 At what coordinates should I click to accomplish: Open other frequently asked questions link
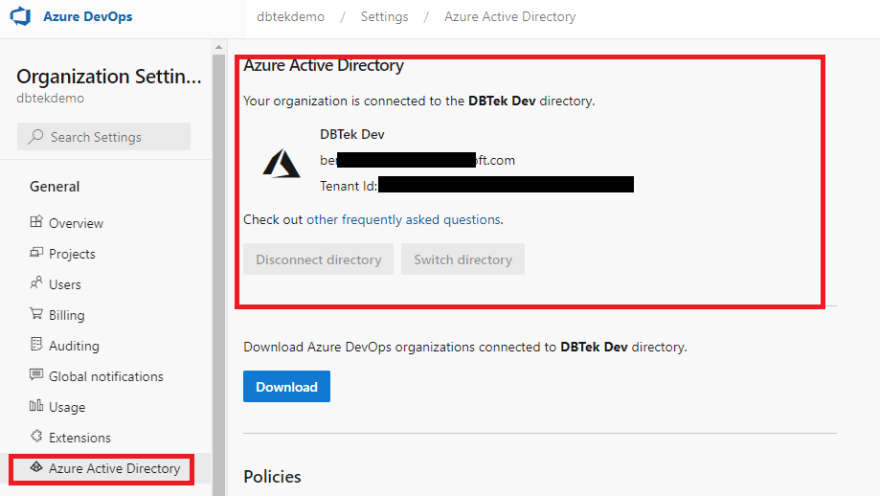(x=404, y=219)
